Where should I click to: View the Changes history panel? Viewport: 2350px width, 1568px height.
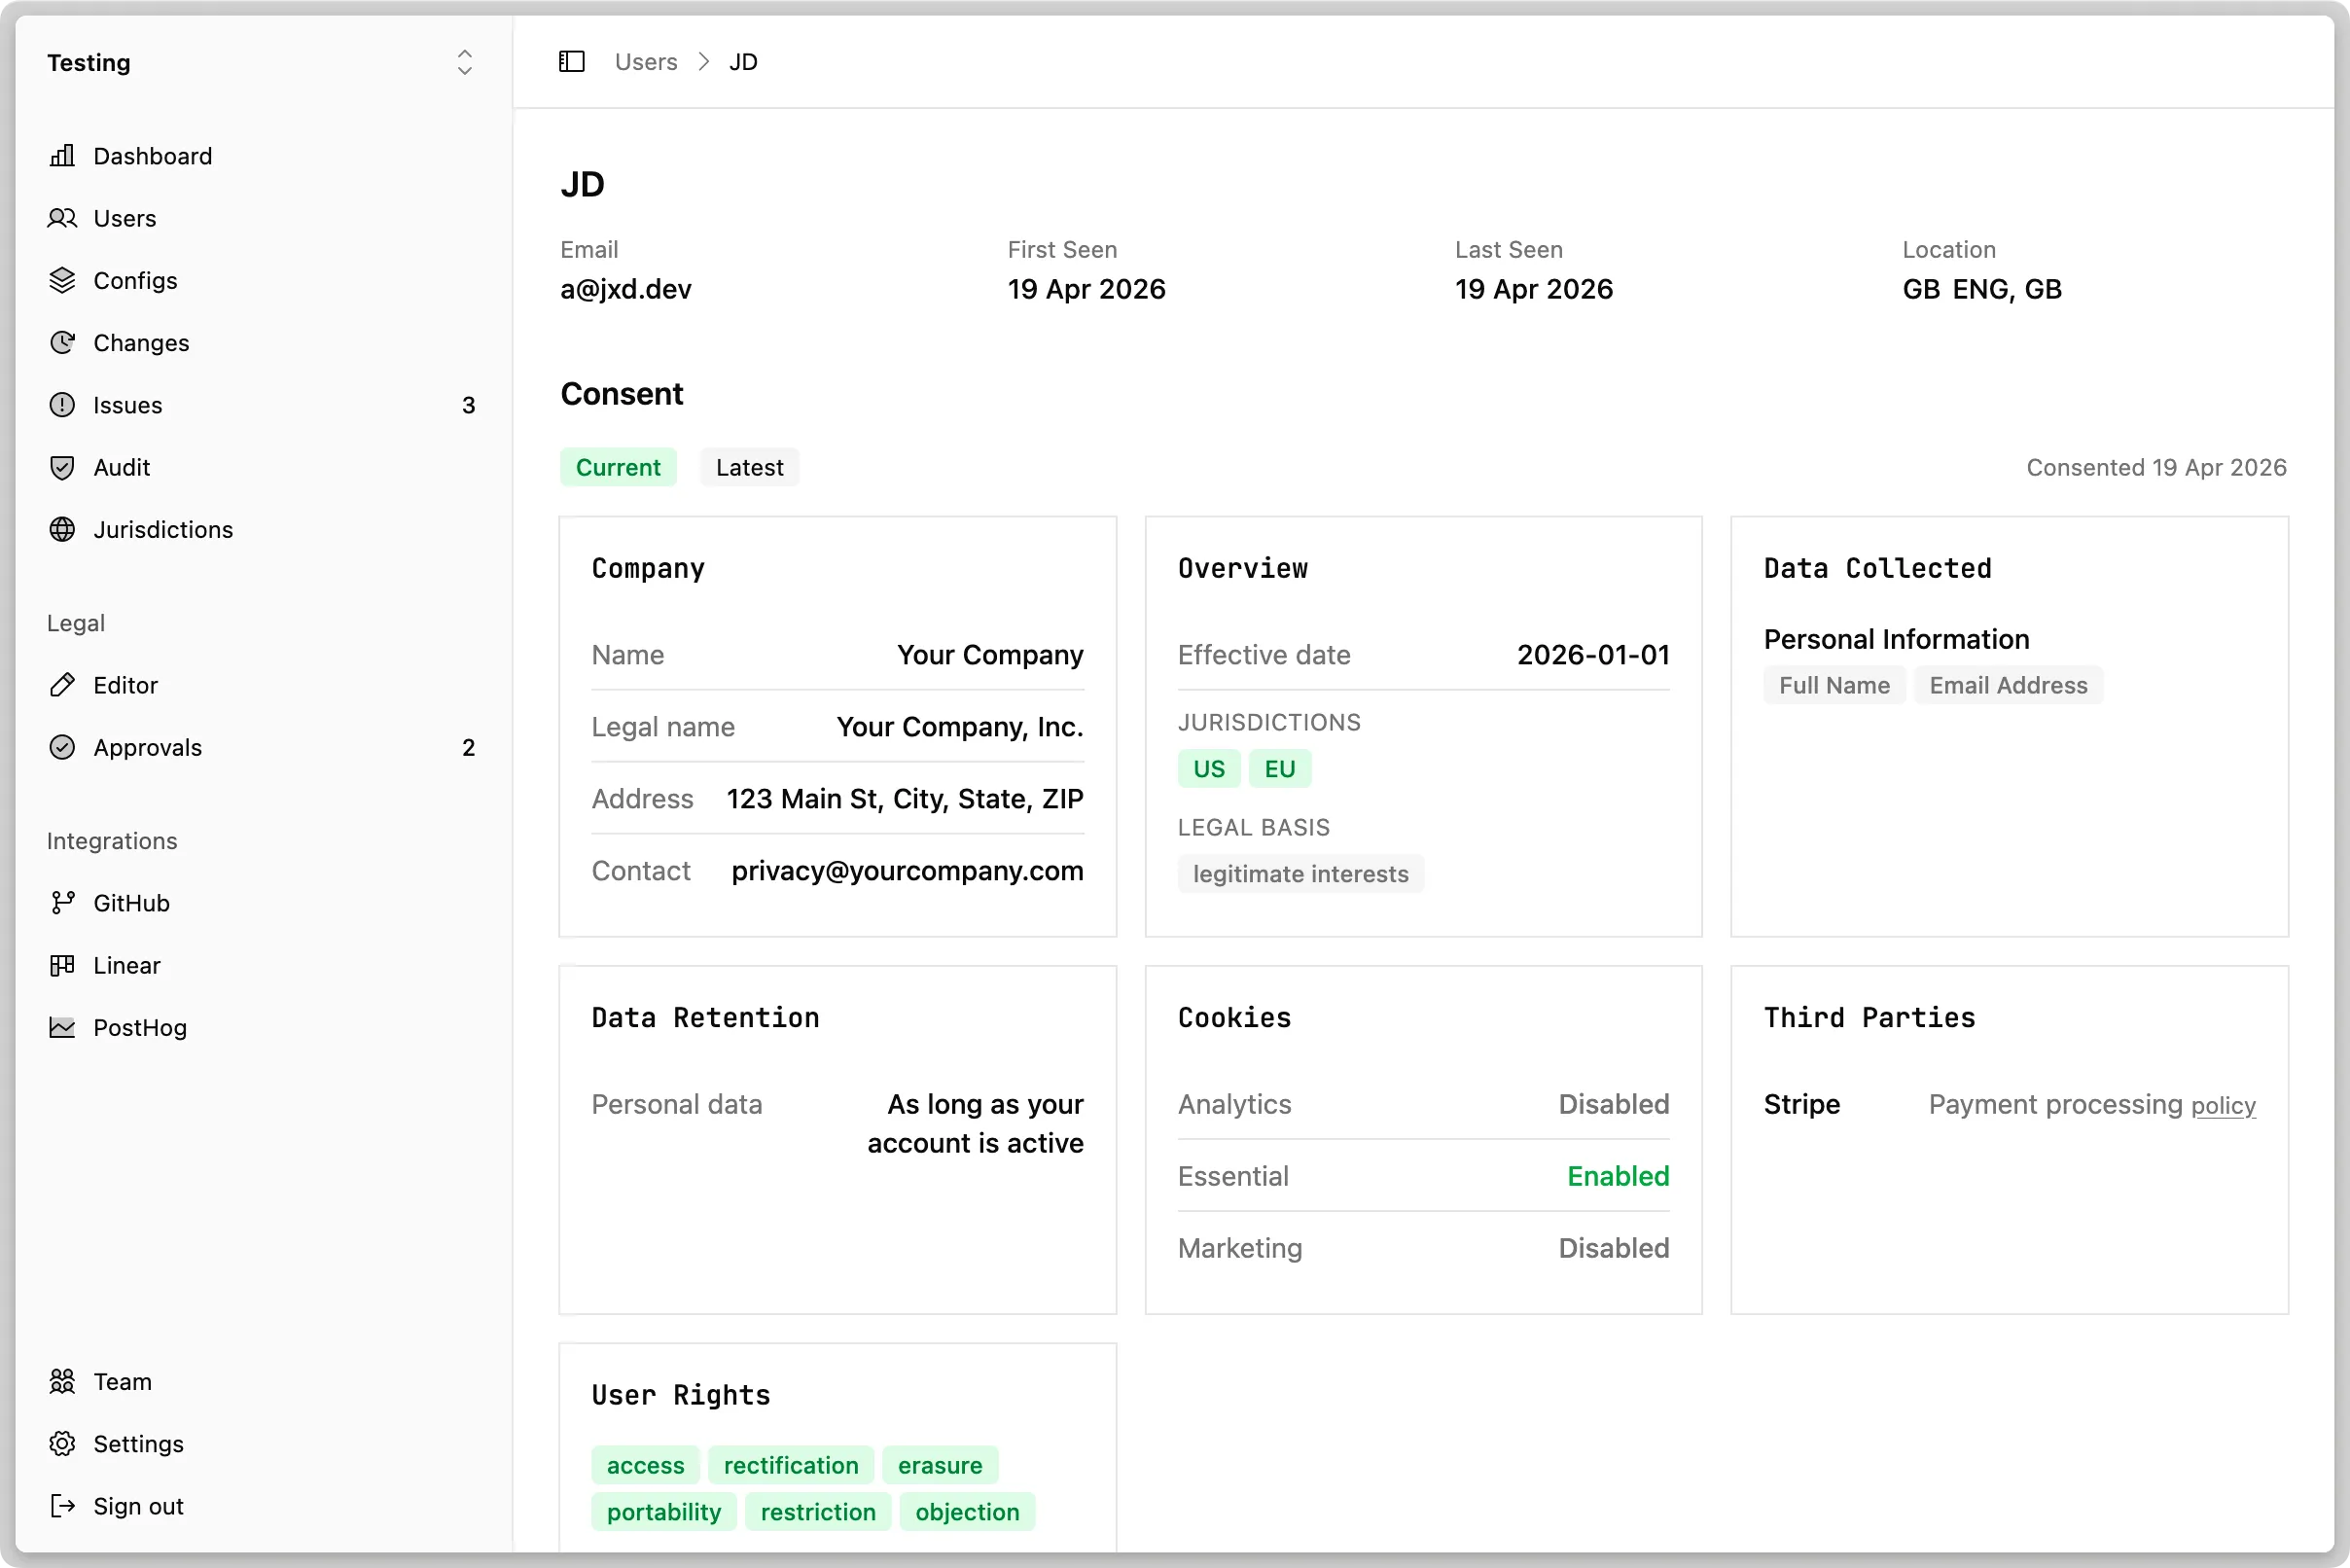pos(141,343)
